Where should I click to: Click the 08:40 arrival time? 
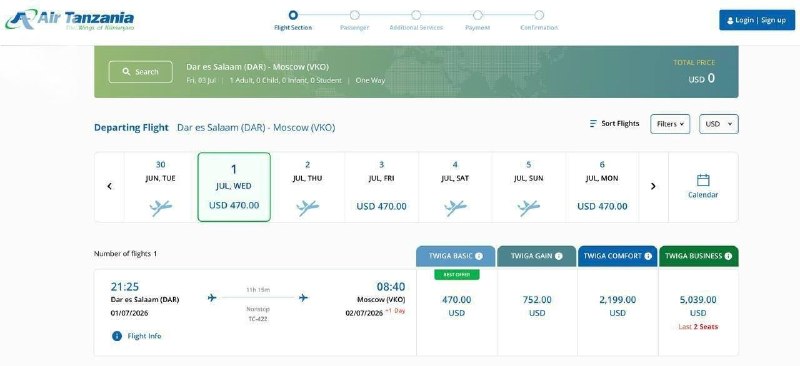[391, 287]
